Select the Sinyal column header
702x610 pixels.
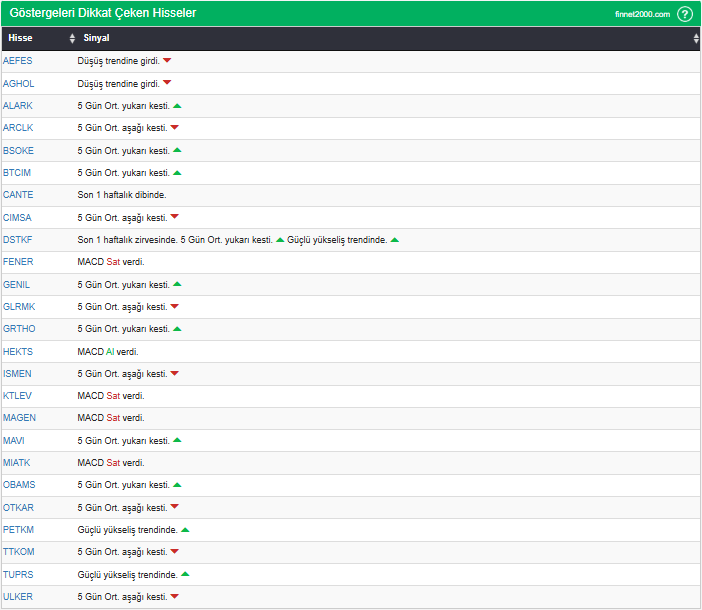pyautogui.click(x=97, y=38)
